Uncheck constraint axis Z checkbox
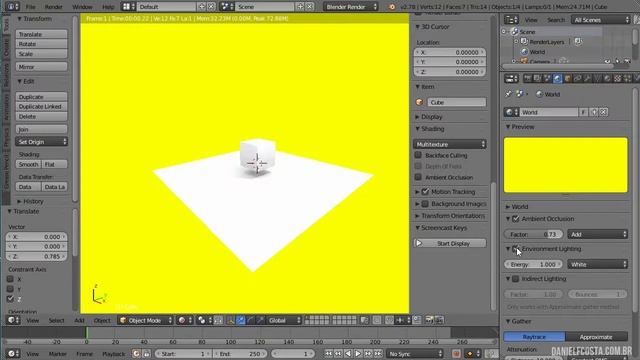The height and width of the screenshot is (360, 640). coord(10,299)
